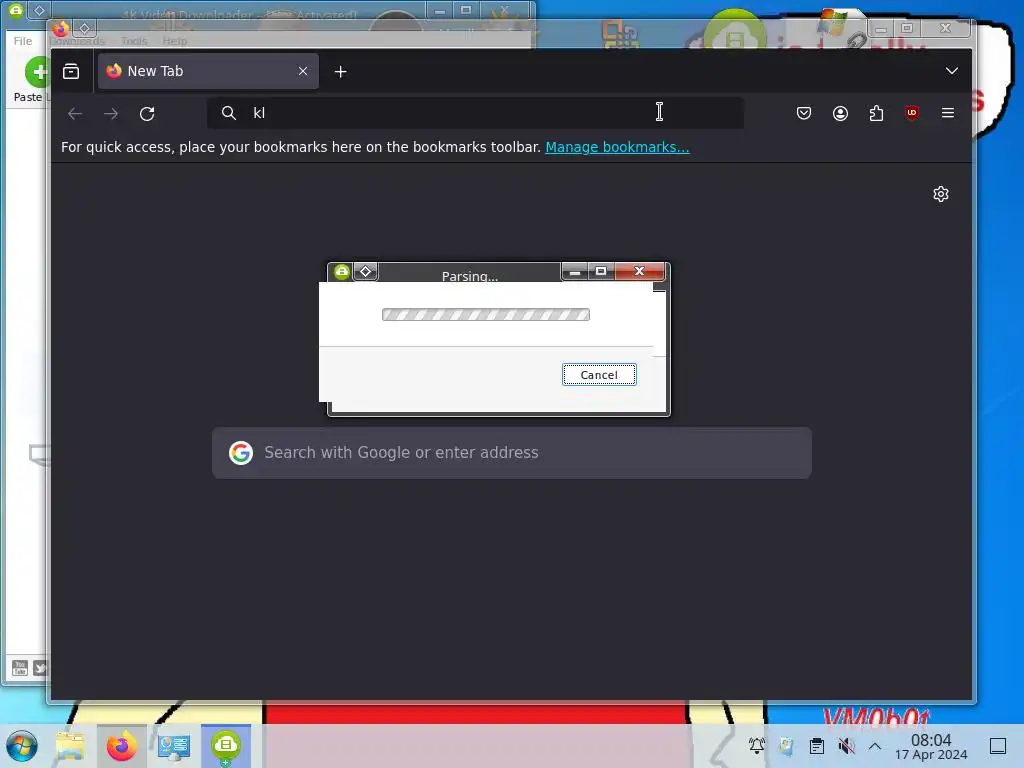Unmute sound via tray volume icon
The height and width of the screenshot is (768, 1024).
[846, 746]
